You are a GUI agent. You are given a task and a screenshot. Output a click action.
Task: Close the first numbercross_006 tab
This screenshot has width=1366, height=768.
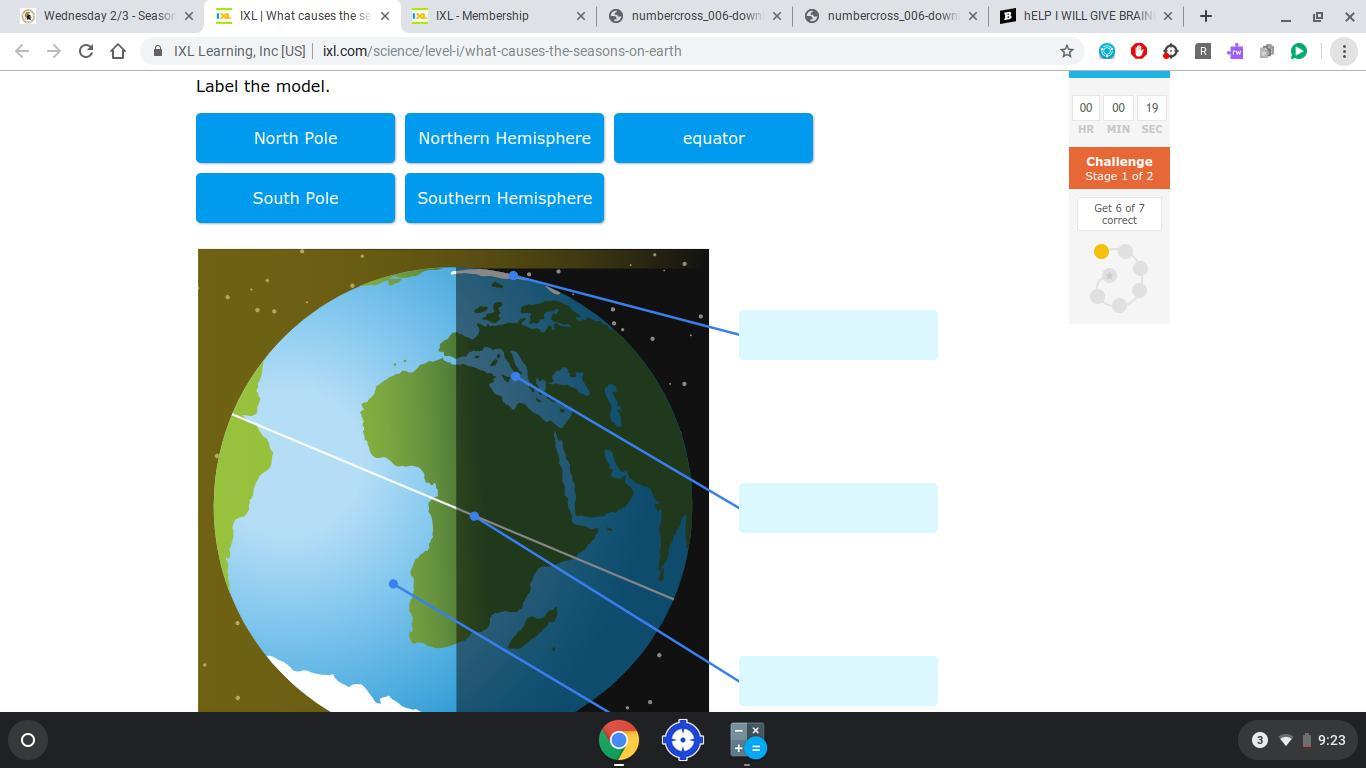(777, 16)
